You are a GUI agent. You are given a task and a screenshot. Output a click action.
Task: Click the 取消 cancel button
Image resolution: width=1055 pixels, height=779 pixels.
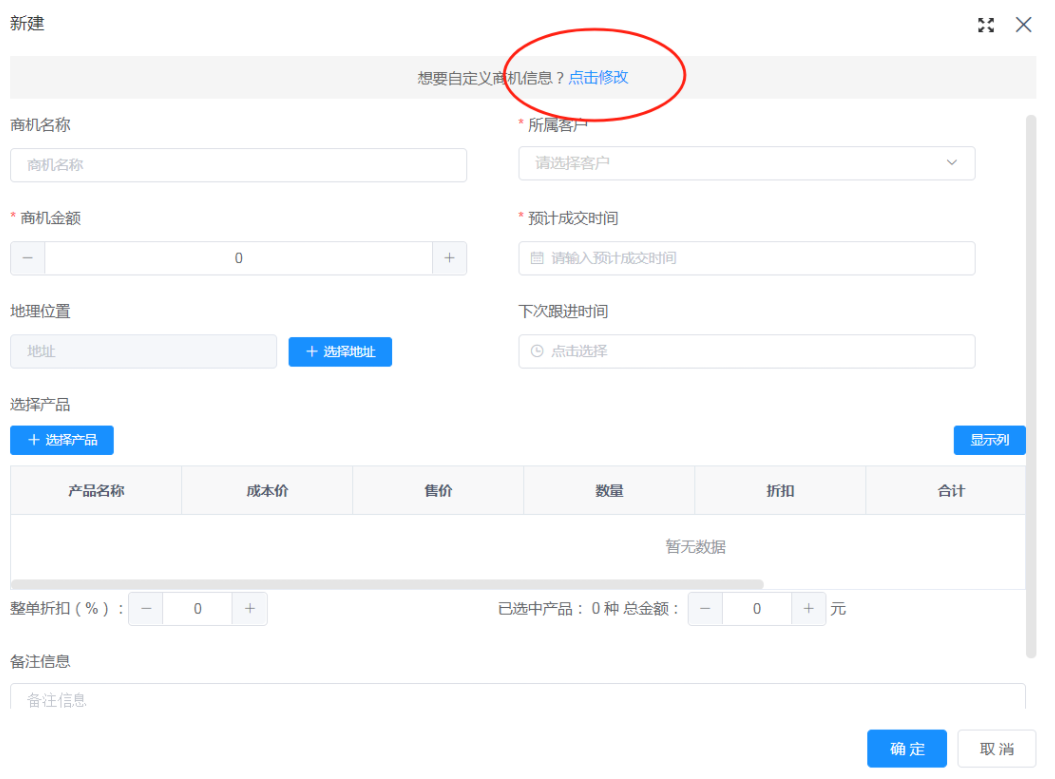tap(996, 748)
